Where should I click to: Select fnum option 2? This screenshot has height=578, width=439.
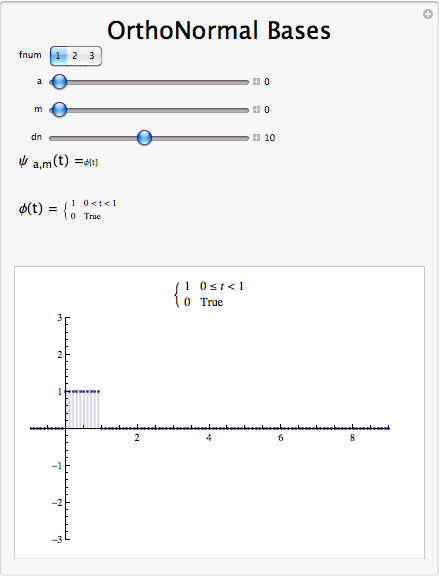point(75,56)
